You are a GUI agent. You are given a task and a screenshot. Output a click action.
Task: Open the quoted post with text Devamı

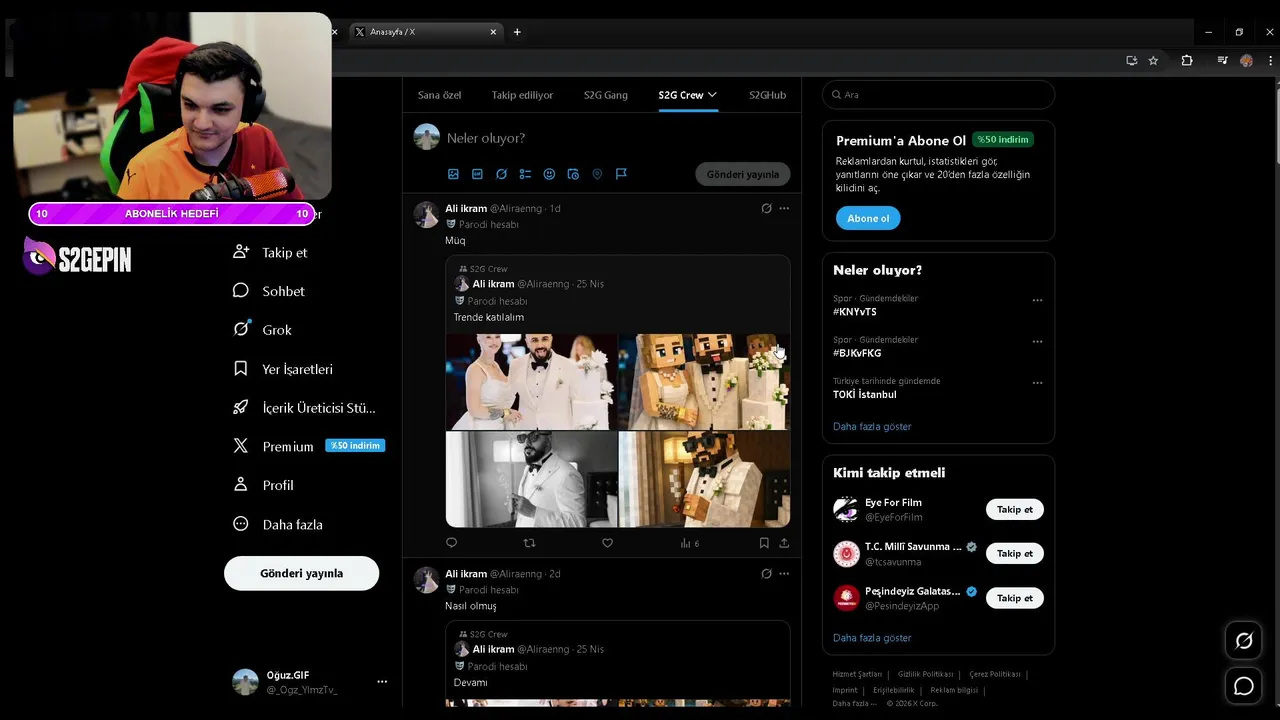[617, 664]
